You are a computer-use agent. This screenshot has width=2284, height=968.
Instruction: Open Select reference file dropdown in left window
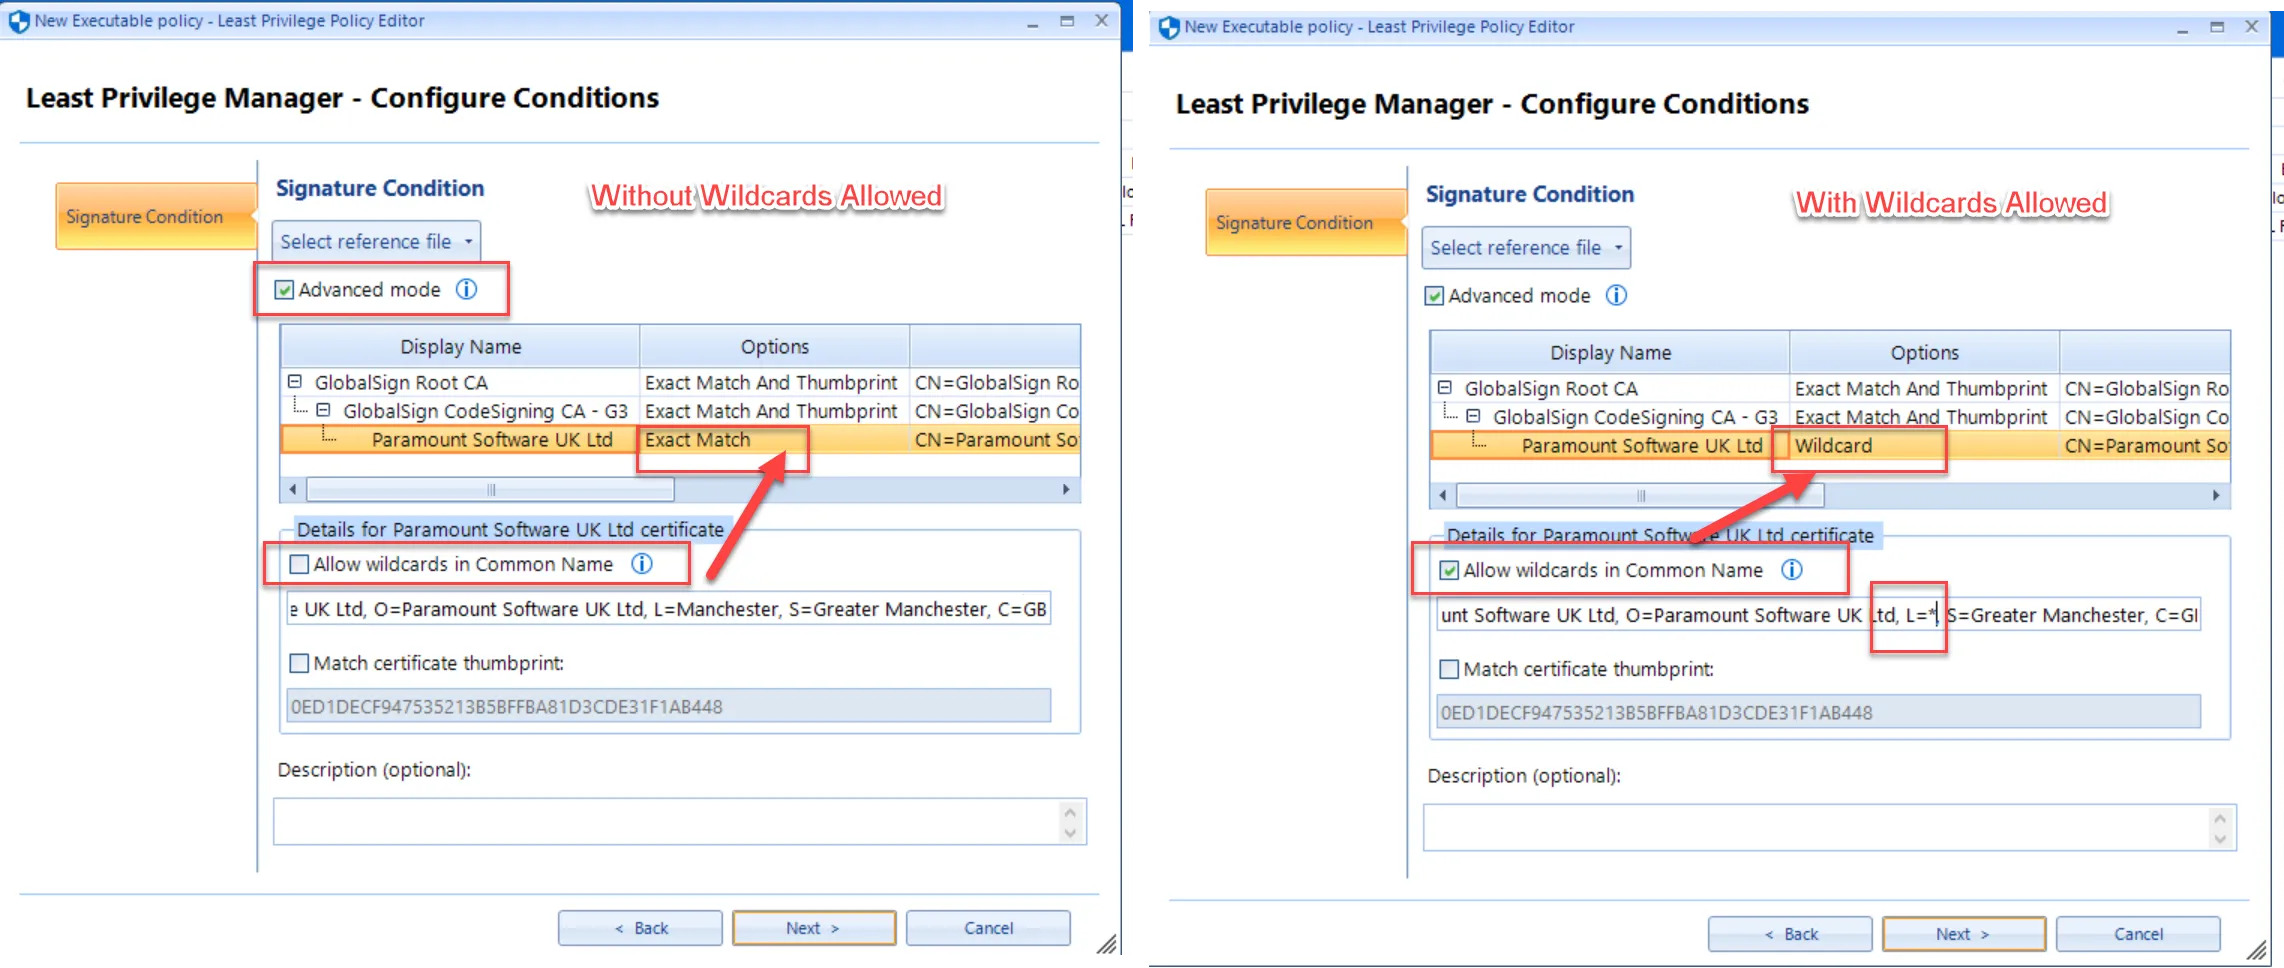(376, 241)
